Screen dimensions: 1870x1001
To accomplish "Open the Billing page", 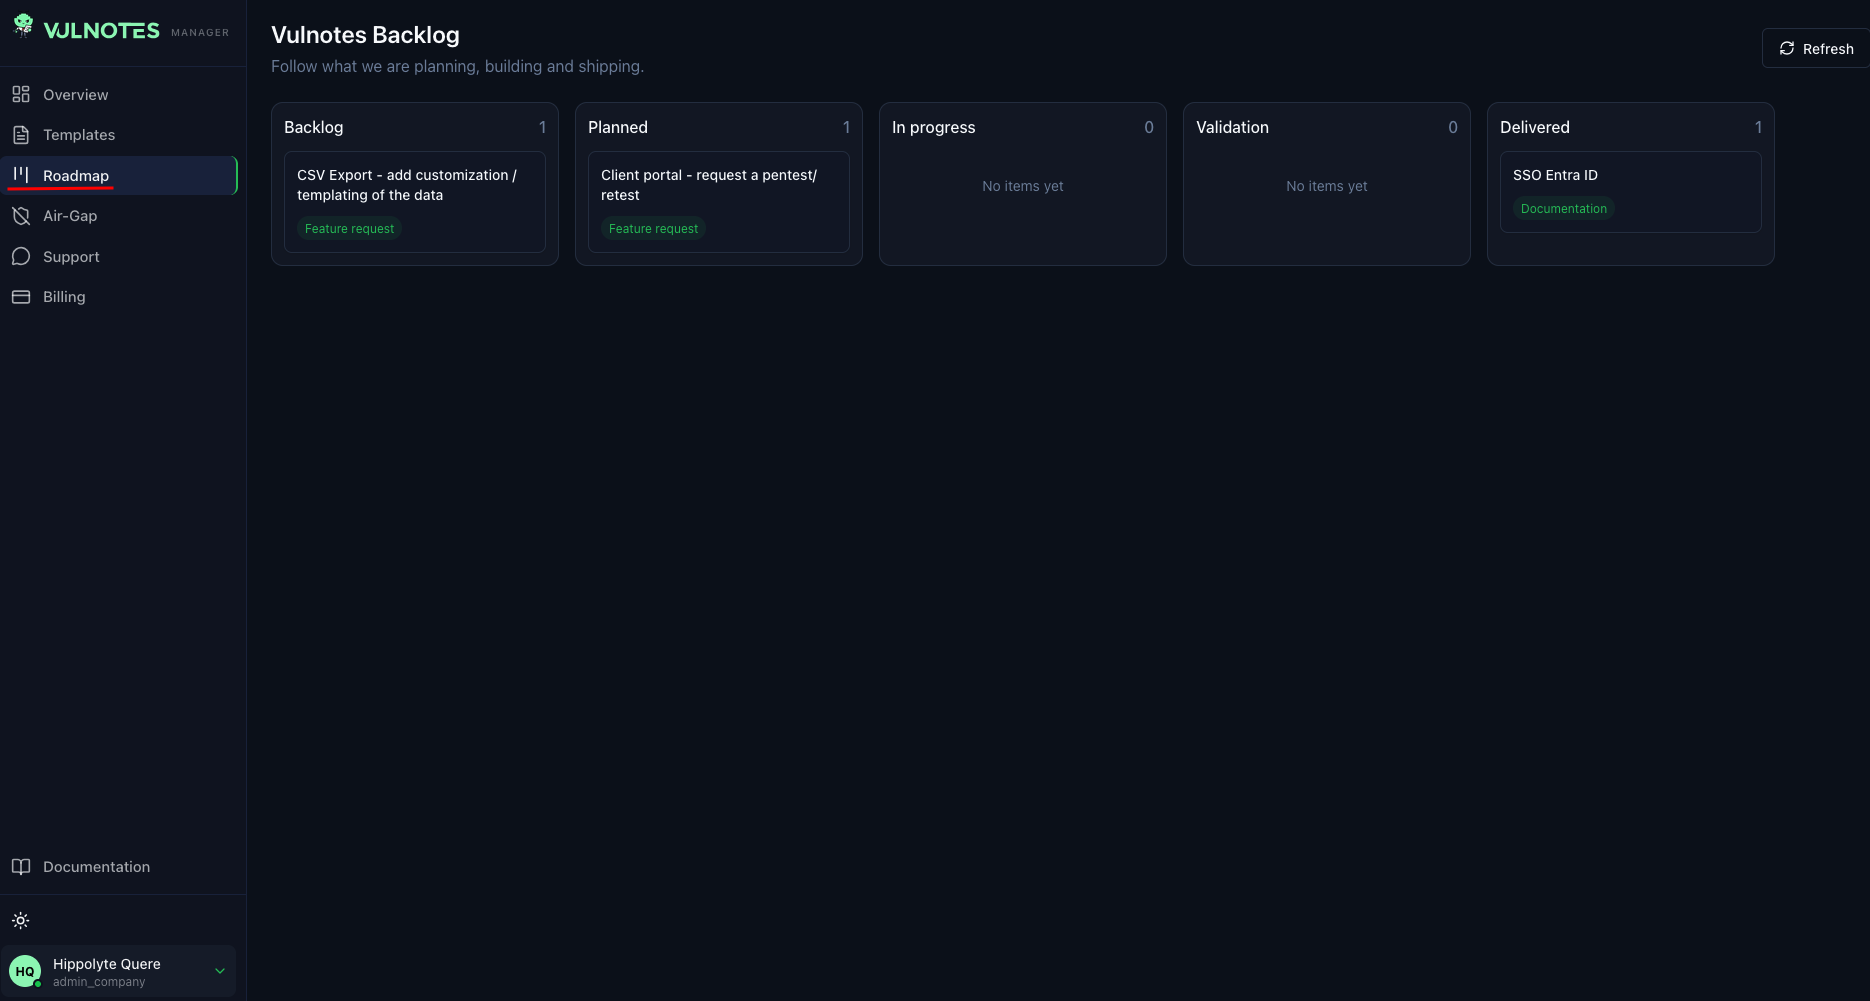I will [119, 297].
